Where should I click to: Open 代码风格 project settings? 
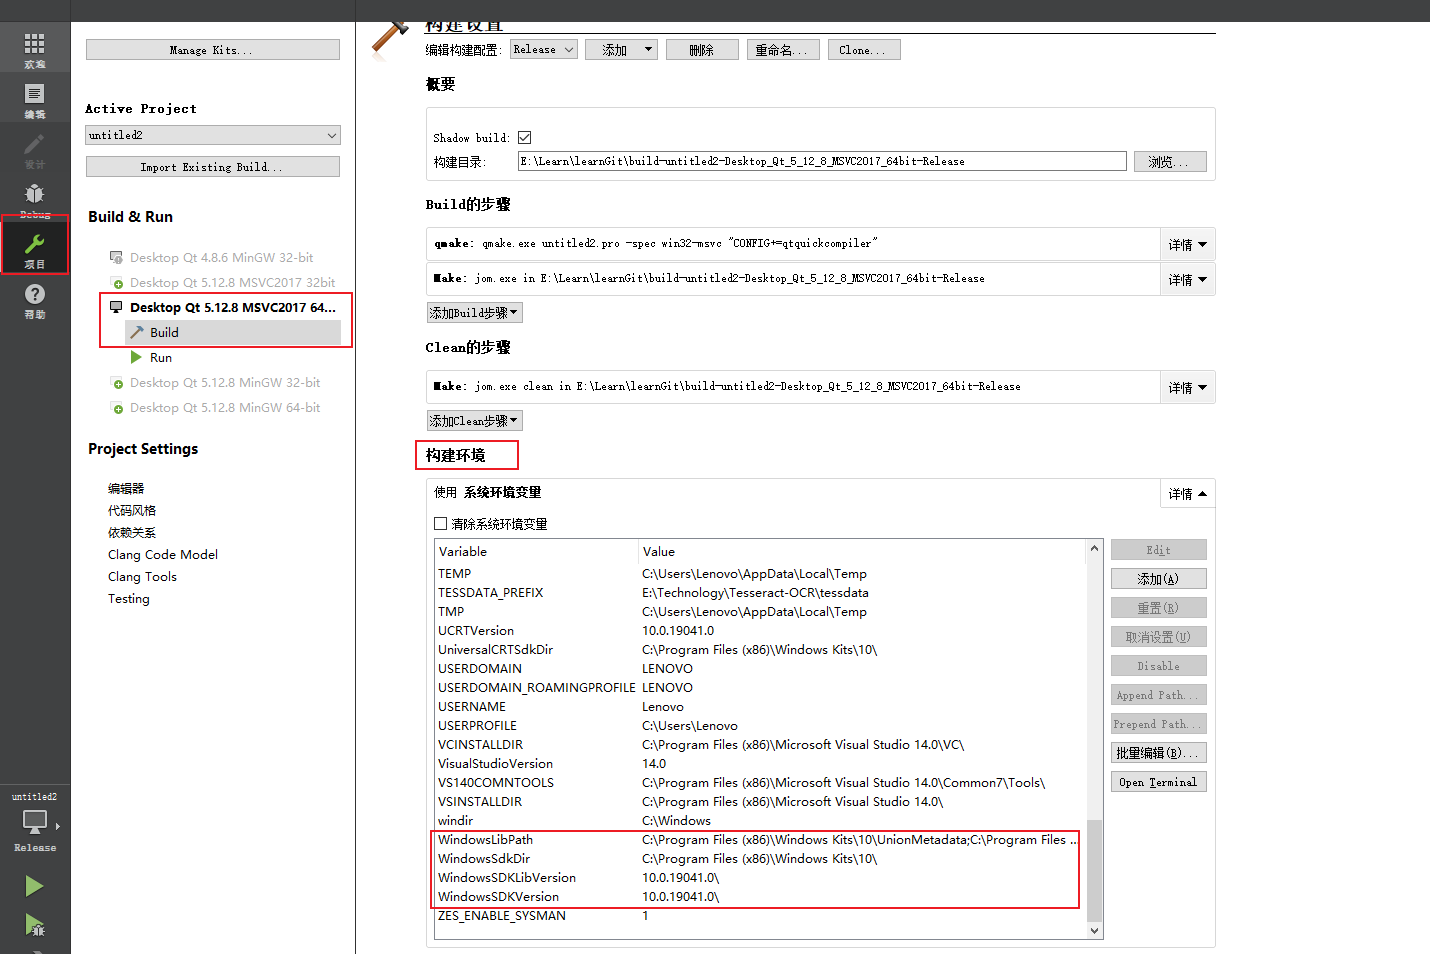coord(132,511)
